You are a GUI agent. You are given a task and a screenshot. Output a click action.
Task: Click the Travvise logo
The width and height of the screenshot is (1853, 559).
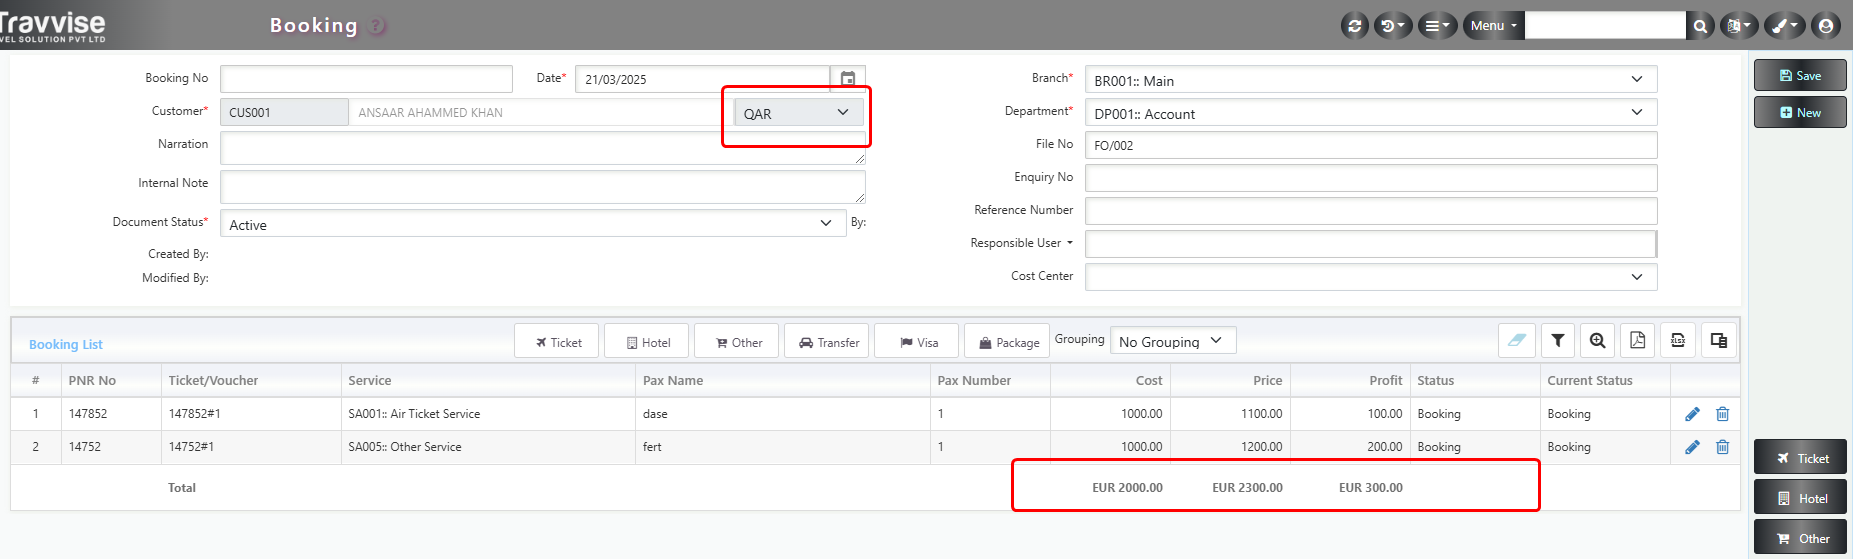coord(52,25)
